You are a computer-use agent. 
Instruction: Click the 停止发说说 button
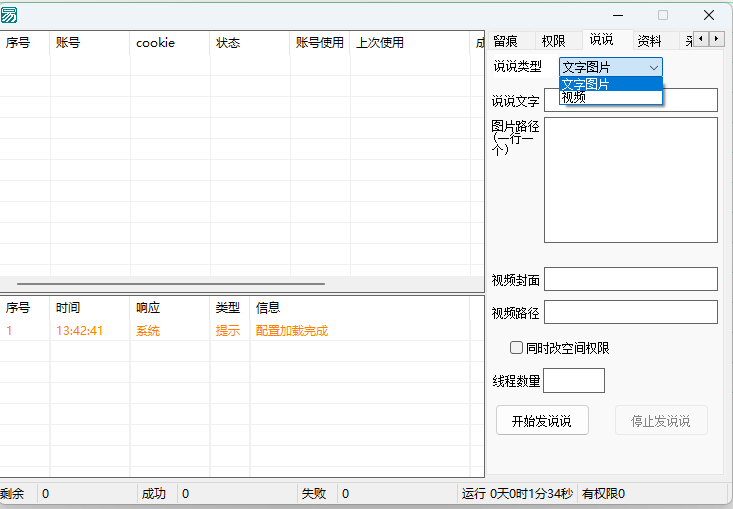pos(661,421)
